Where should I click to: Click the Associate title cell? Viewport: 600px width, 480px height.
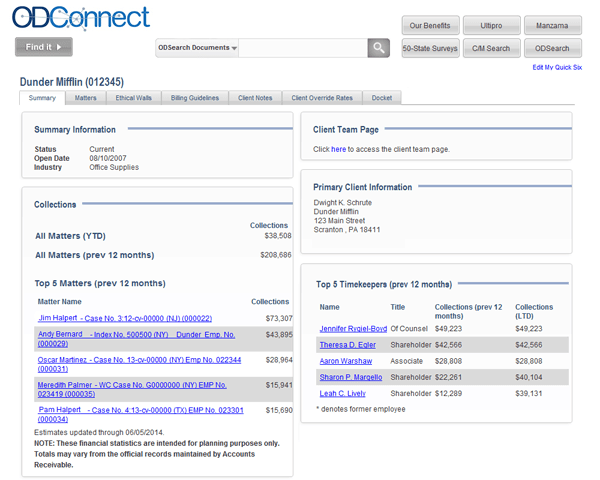coord(406,361)
